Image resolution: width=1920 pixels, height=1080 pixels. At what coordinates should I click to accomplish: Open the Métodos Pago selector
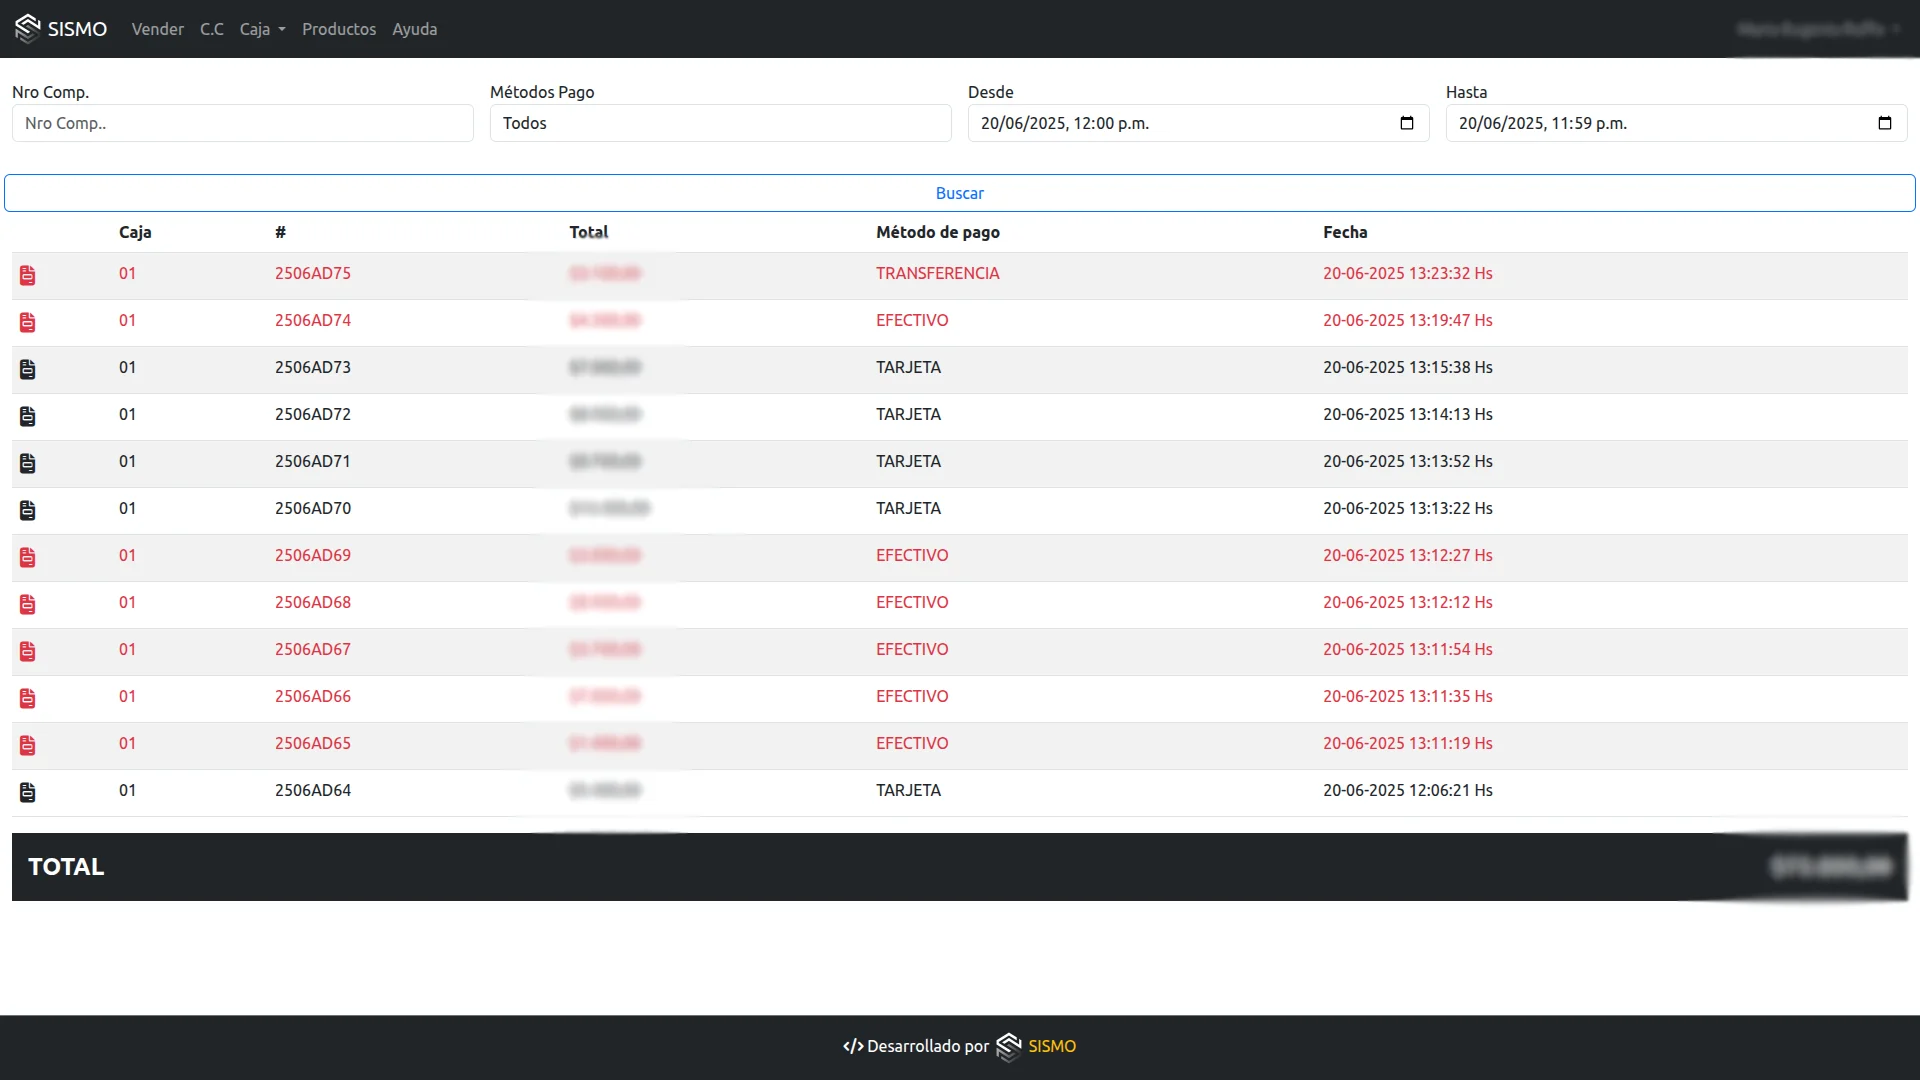click(720, 123)
